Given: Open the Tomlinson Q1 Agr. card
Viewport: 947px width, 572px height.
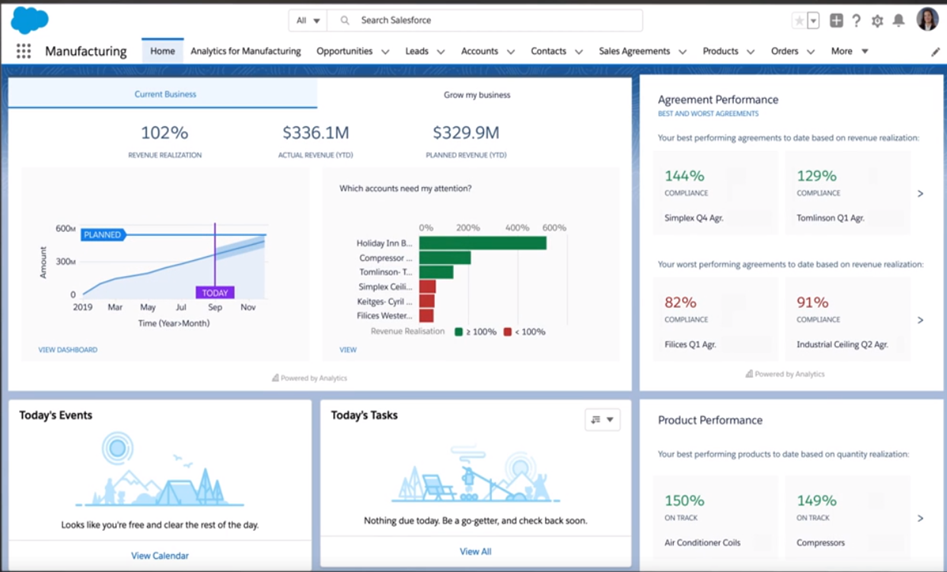Looking at the screenshot, I should pyautogui.click(x=847, y=193).
